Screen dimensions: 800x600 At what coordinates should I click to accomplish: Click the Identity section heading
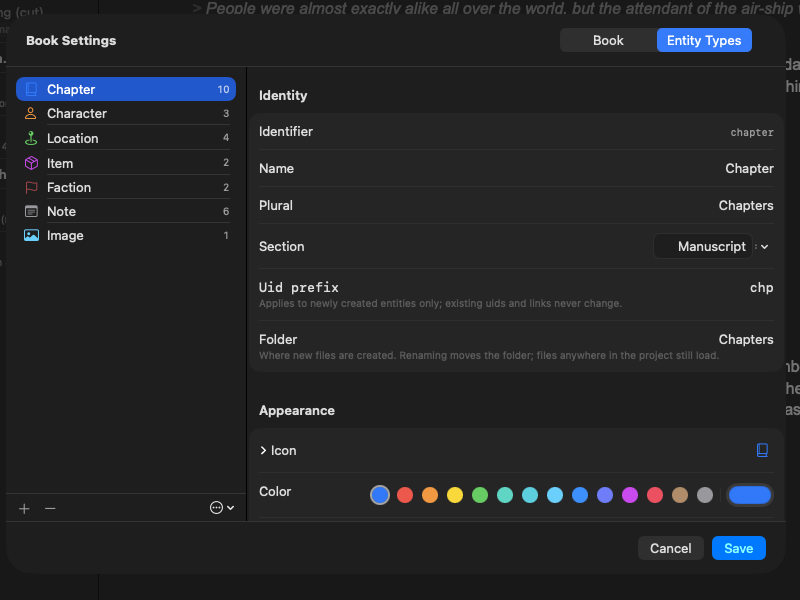[x=283, y=95]
